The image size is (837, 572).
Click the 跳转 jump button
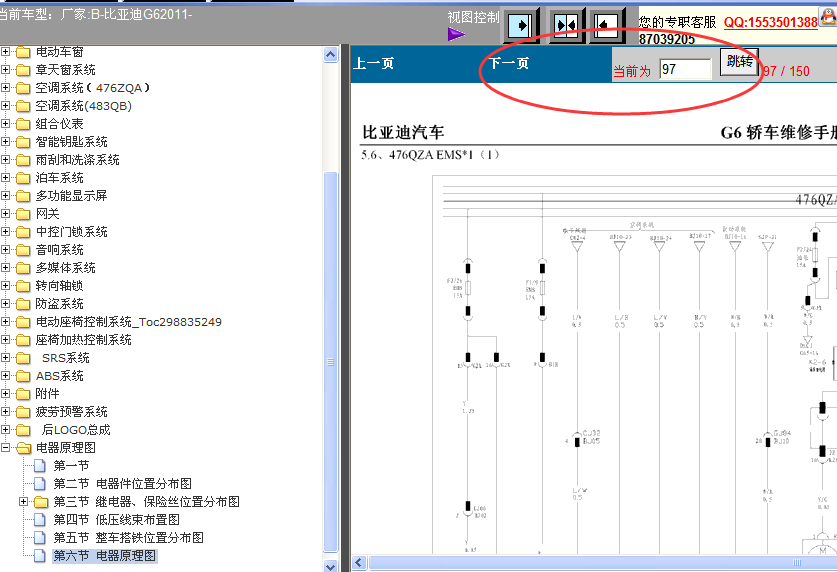pyautogui.click(x=739, y=62)
